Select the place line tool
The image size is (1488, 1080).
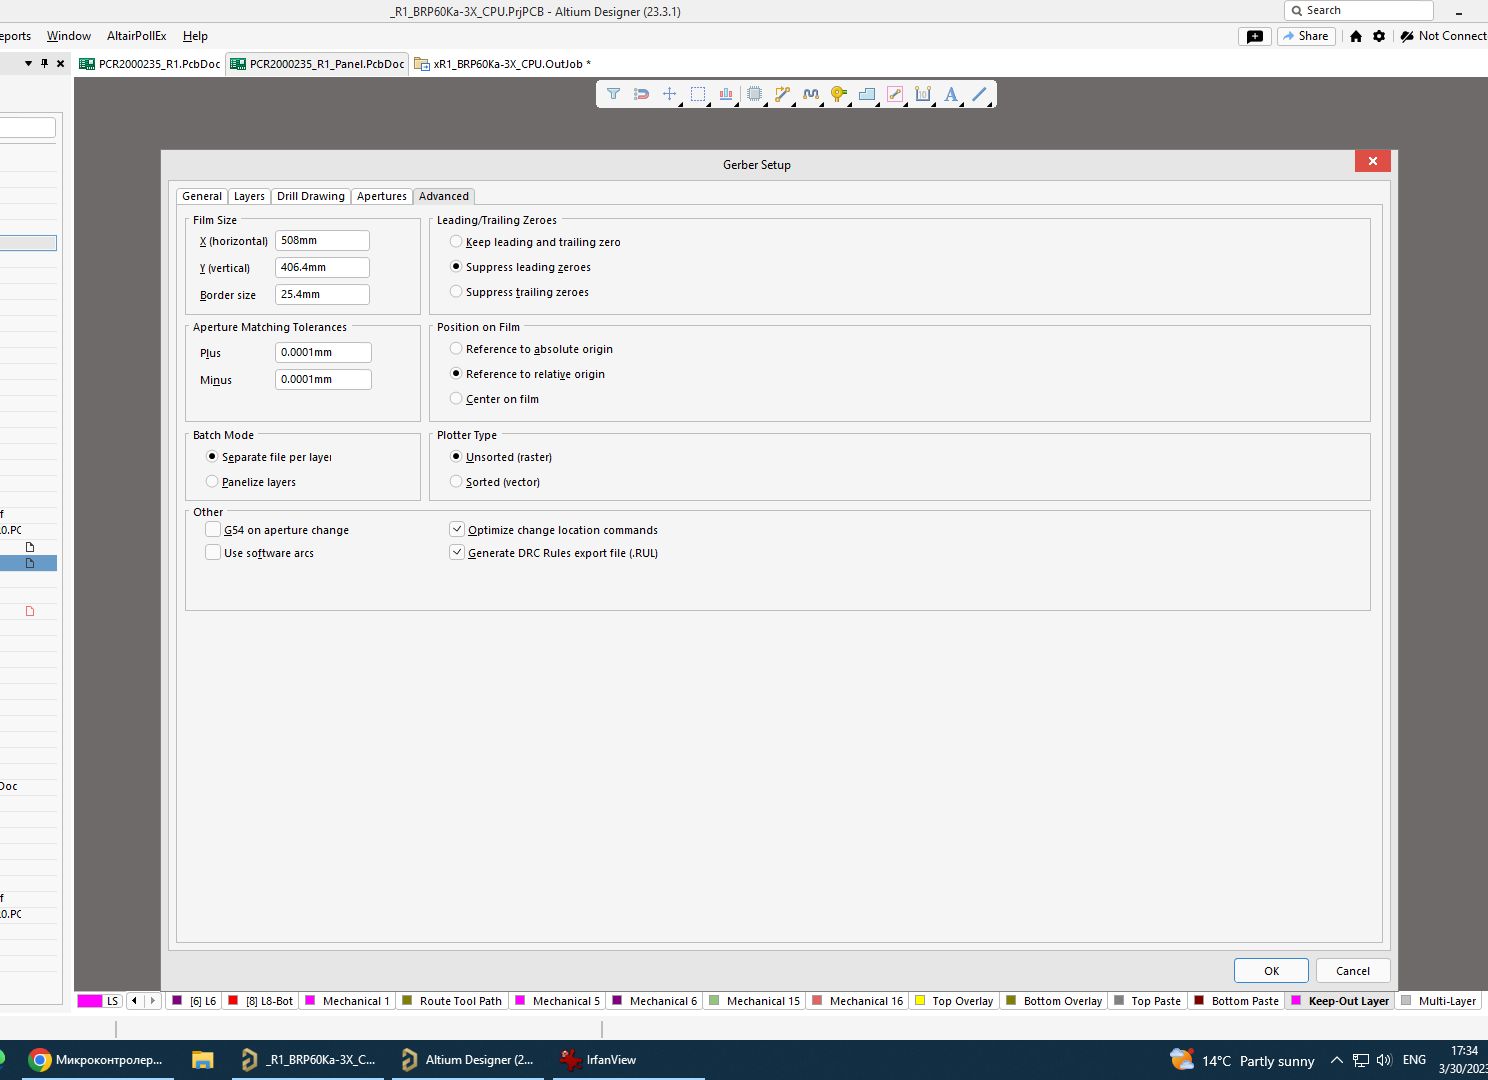980,94
